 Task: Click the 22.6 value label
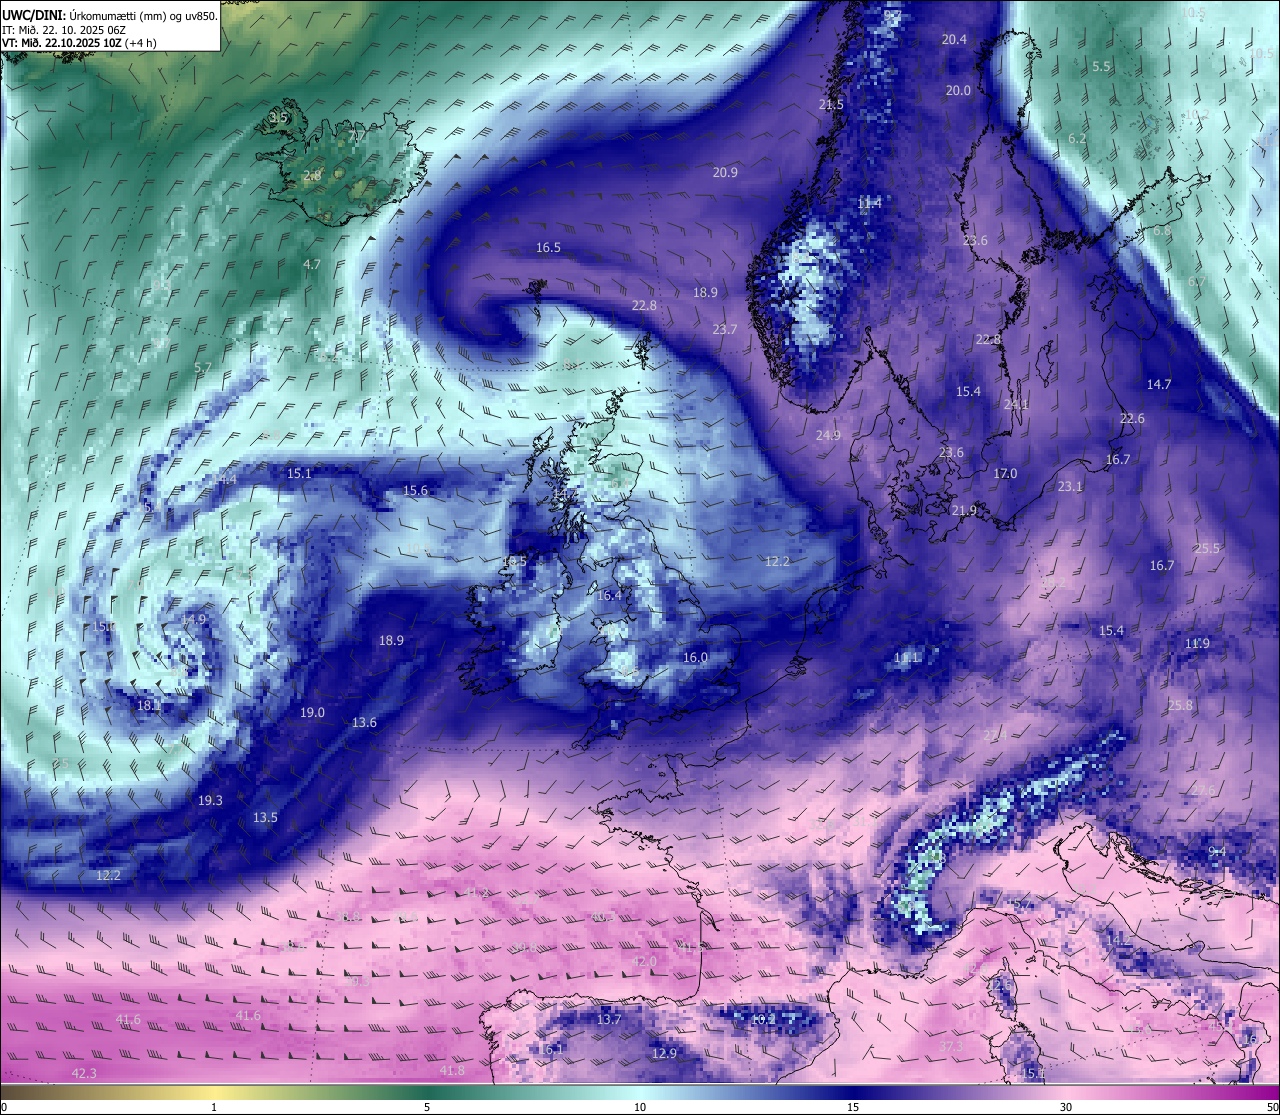(1132, 419)
